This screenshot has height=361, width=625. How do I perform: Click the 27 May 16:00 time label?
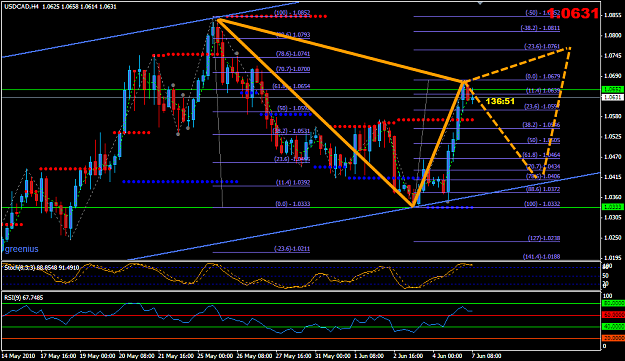coord(293,356)
